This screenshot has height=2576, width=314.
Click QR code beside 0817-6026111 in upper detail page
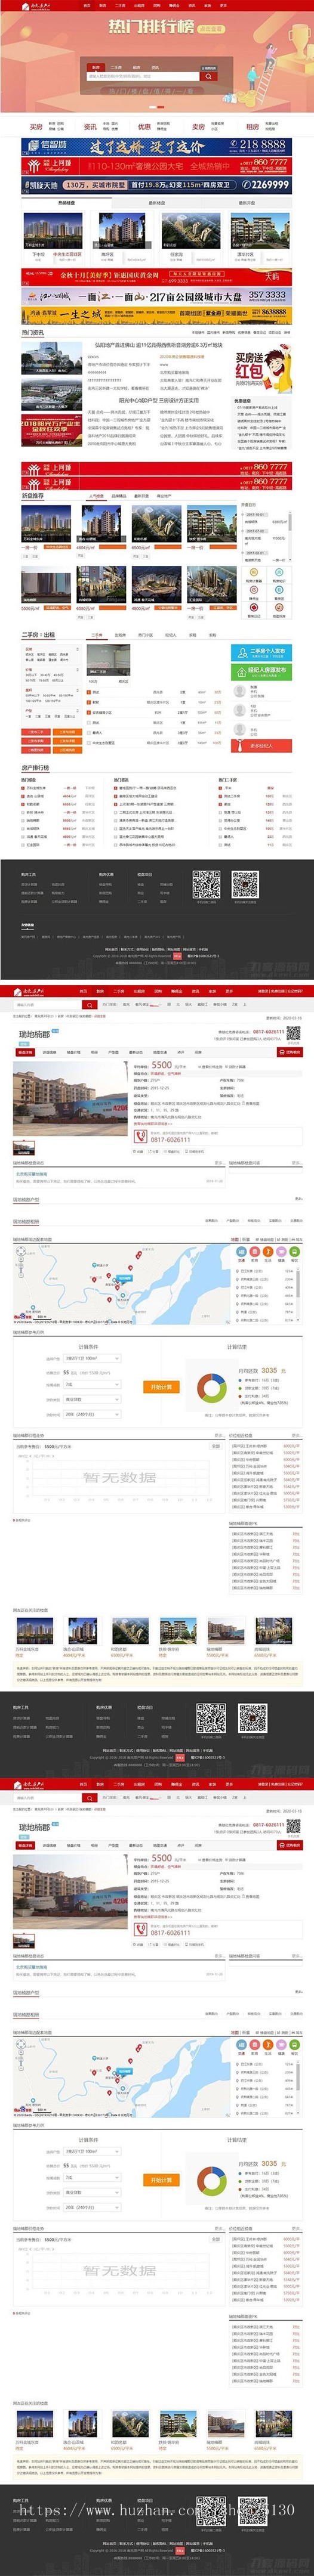click(294, 1033)
